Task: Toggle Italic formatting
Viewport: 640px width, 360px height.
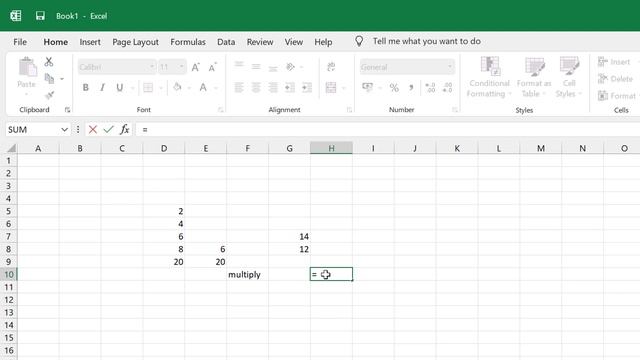Action: coord(102,87)
